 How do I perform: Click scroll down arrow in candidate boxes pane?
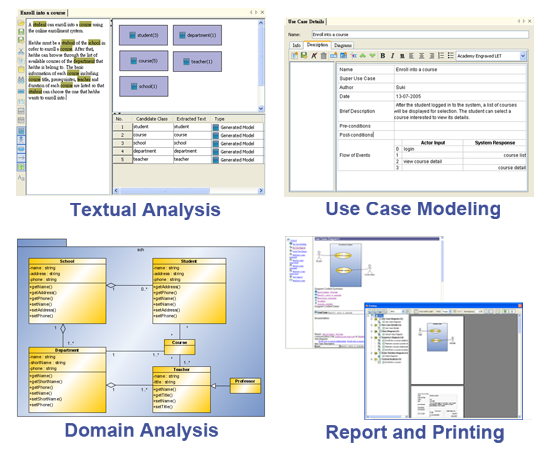(261, 108)
